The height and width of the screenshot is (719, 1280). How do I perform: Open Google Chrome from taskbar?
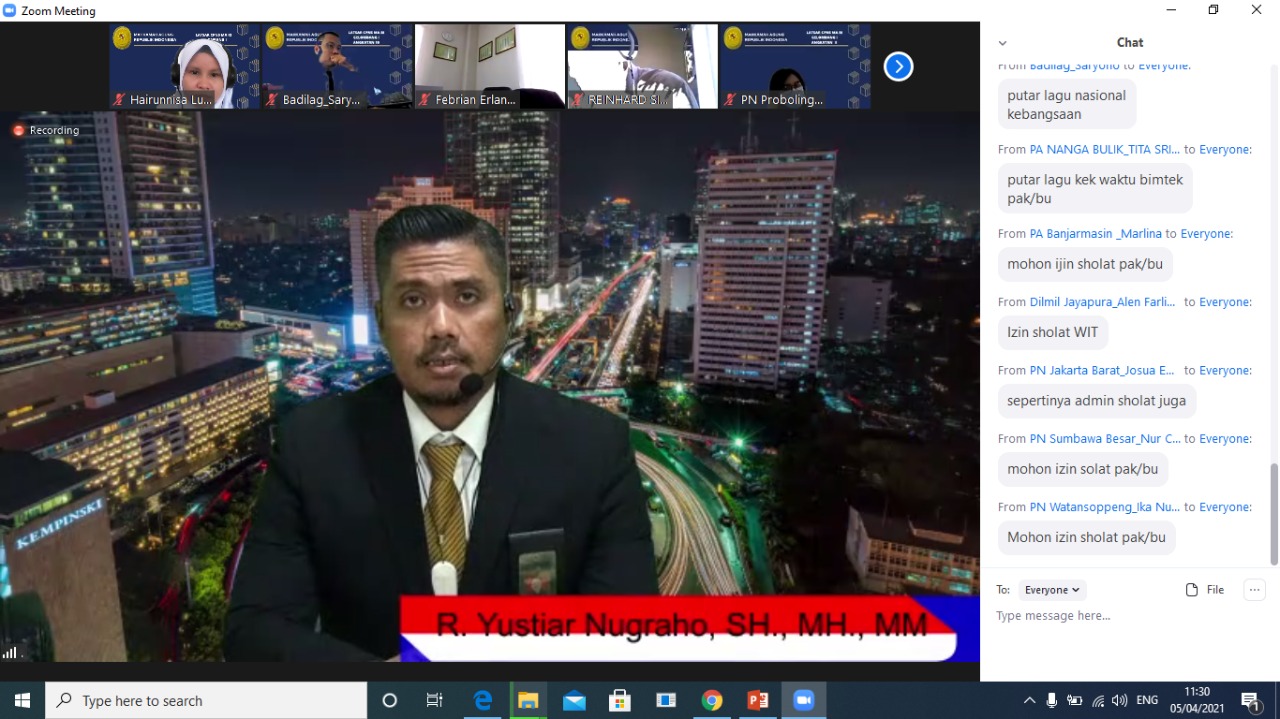pos(712,700)
